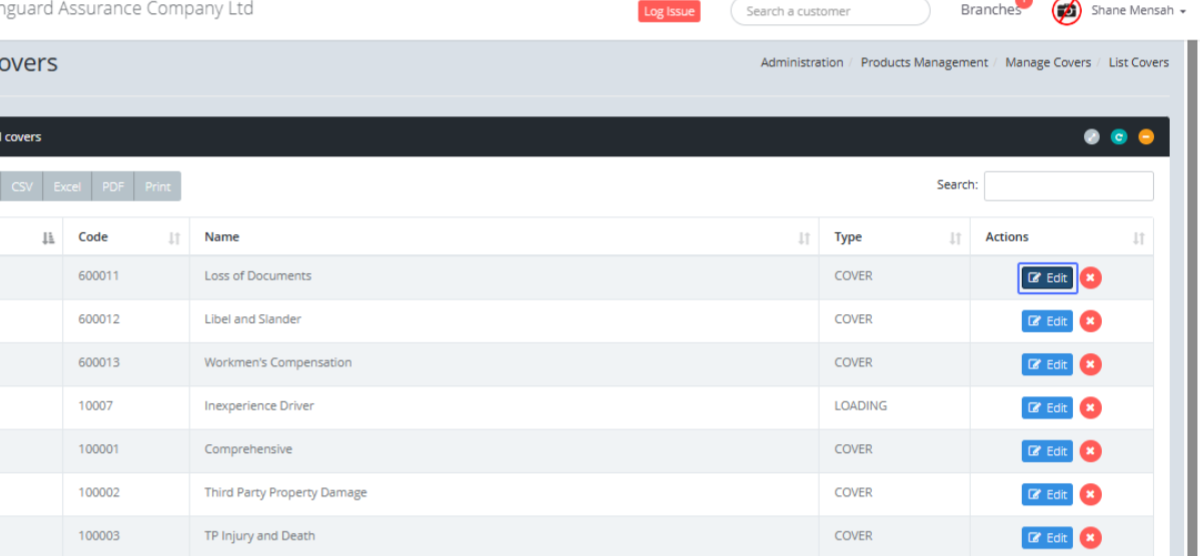
Task: Remove the Libel and Slander cover
Action: click(1091, 321)
